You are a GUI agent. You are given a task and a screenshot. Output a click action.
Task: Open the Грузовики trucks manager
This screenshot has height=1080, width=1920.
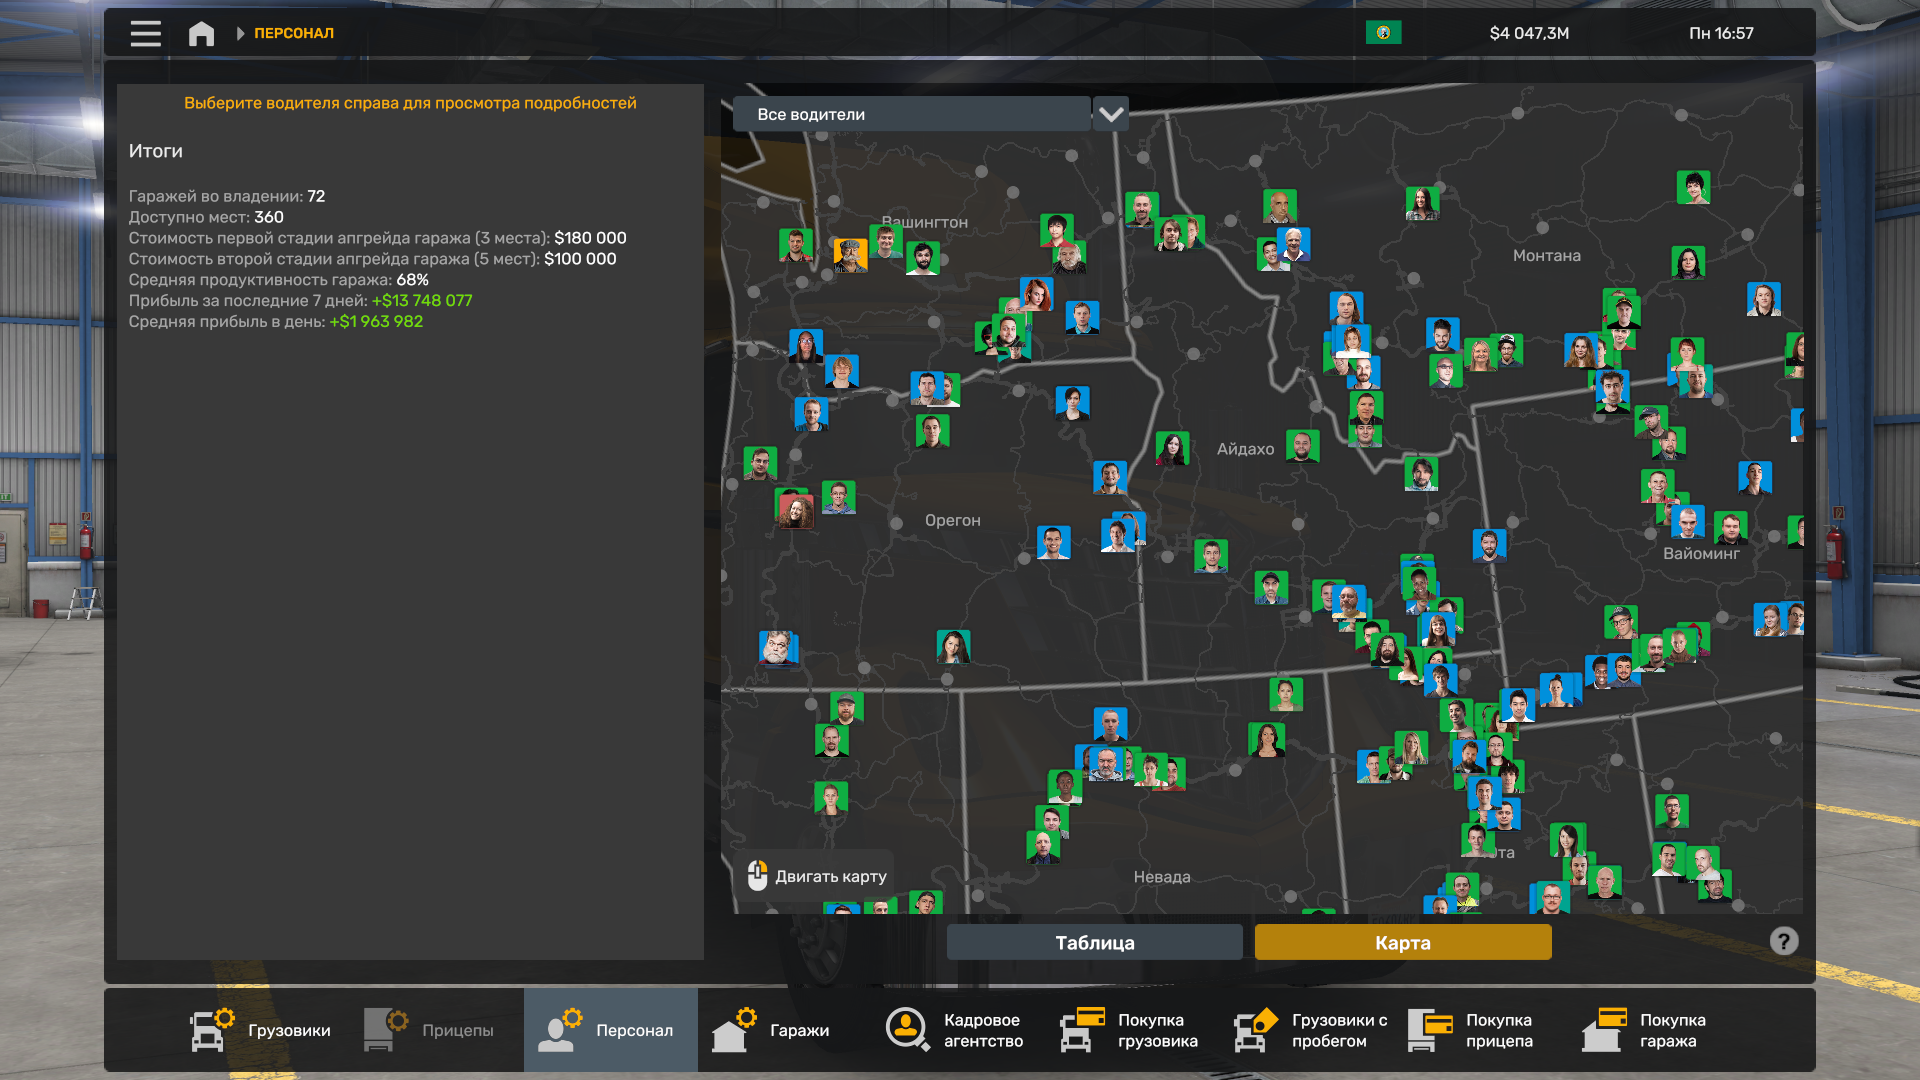click(261, 1030)
